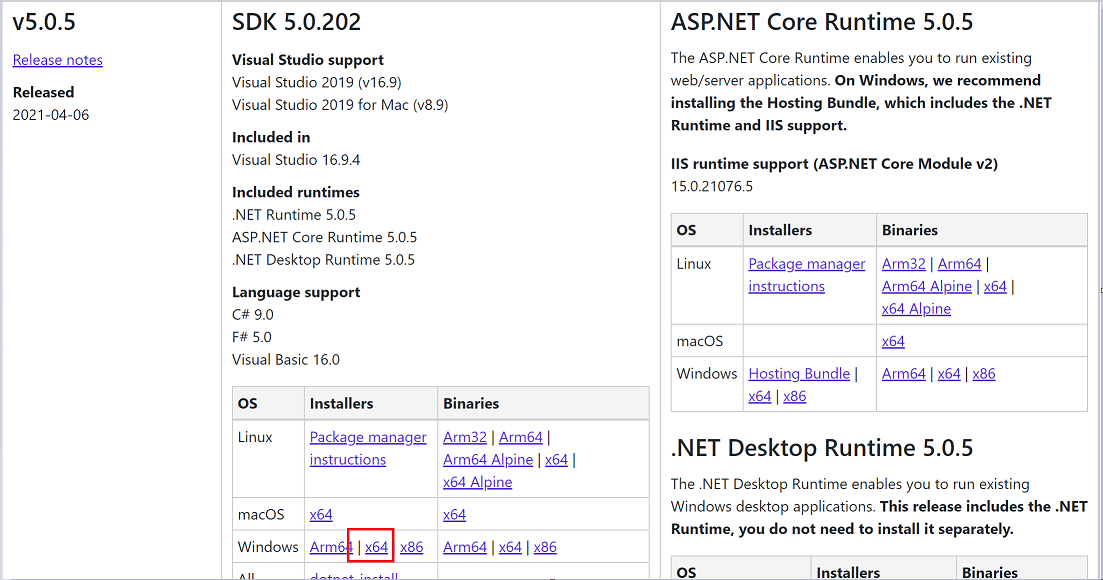Click the F# 5.0 language entry

(252, 337)
